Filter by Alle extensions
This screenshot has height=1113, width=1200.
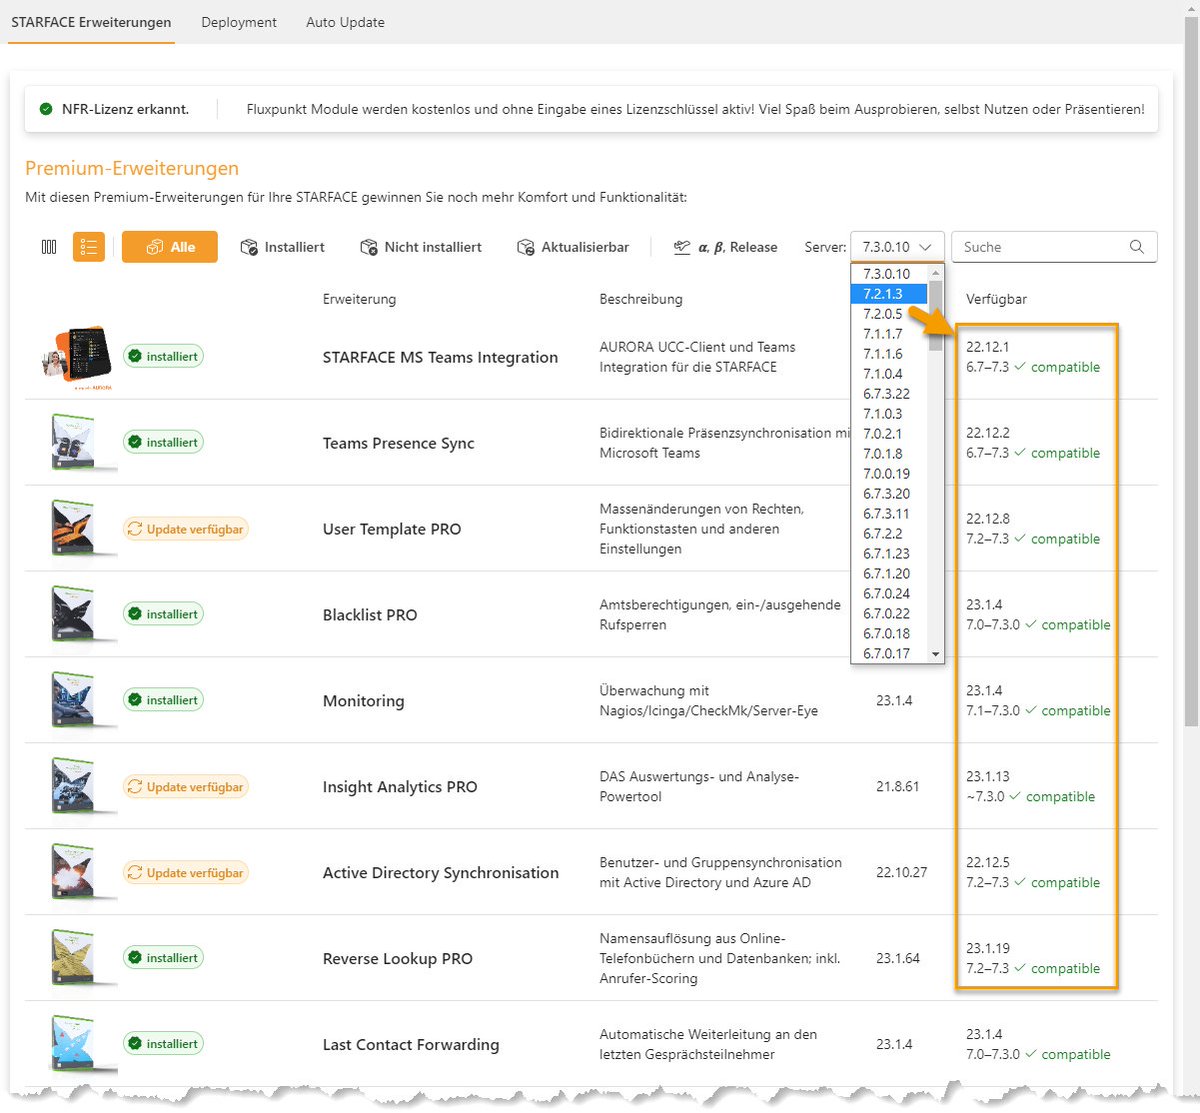pyautogui.click(x=170, y=247)
